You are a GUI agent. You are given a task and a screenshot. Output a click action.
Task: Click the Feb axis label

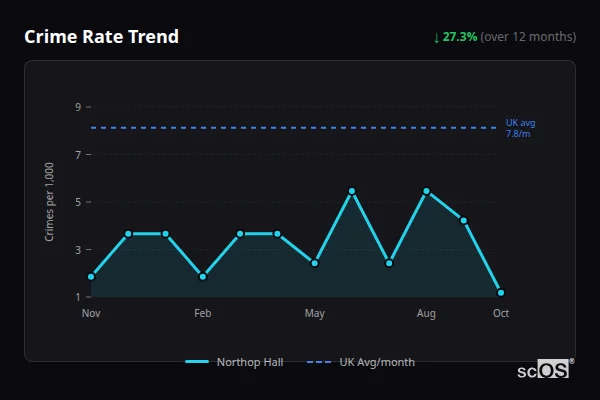203,313
